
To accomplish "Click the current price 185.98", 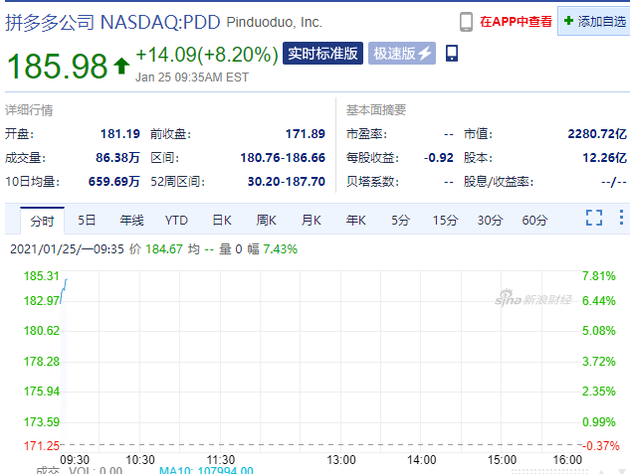I will tap(57, 66).
